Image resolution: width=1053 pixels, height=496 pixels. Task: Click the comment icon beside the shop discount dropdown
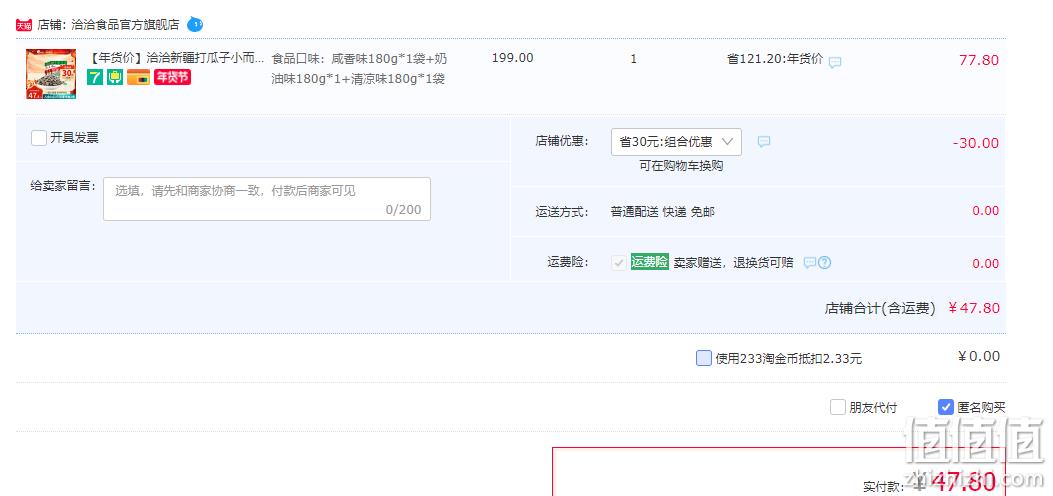pos(764,142)
